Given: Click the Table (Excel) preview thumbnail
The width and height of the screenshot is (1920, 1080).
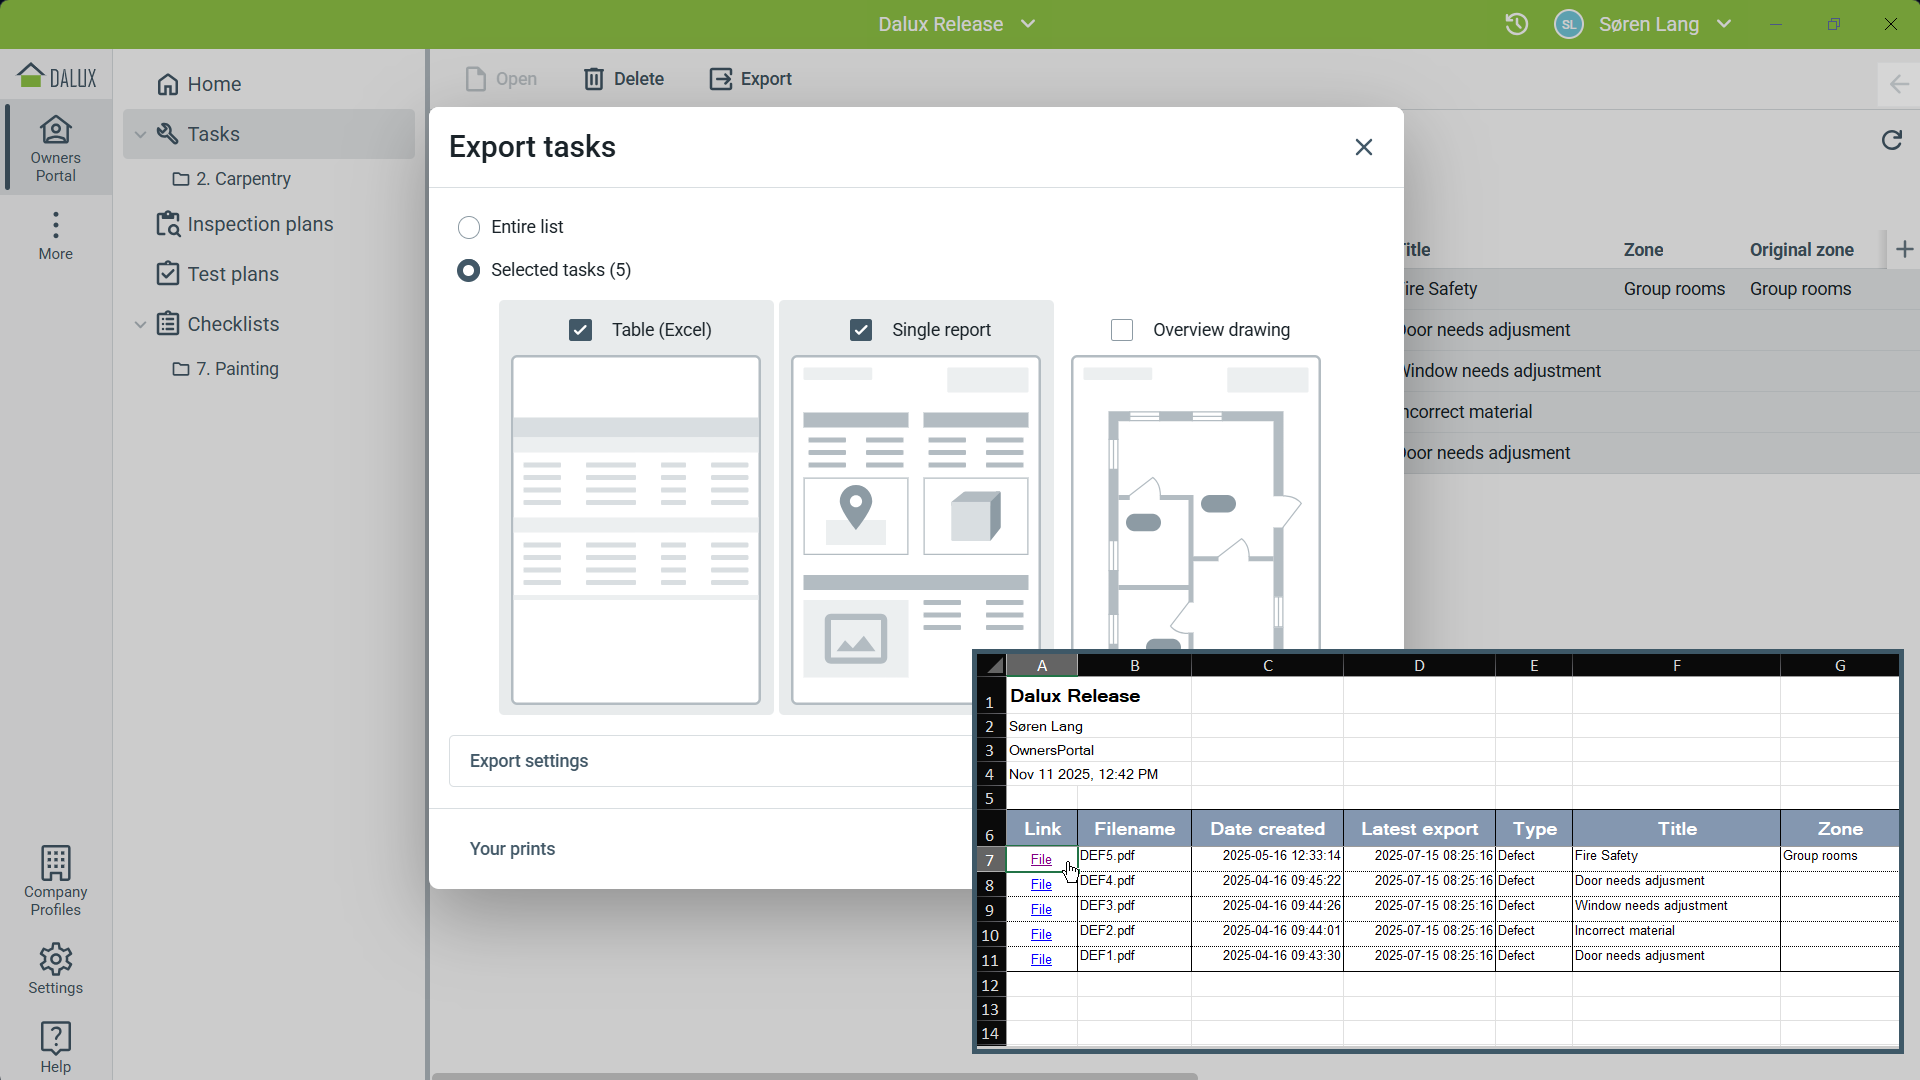Looking at the screenshot, I should 636,530.
